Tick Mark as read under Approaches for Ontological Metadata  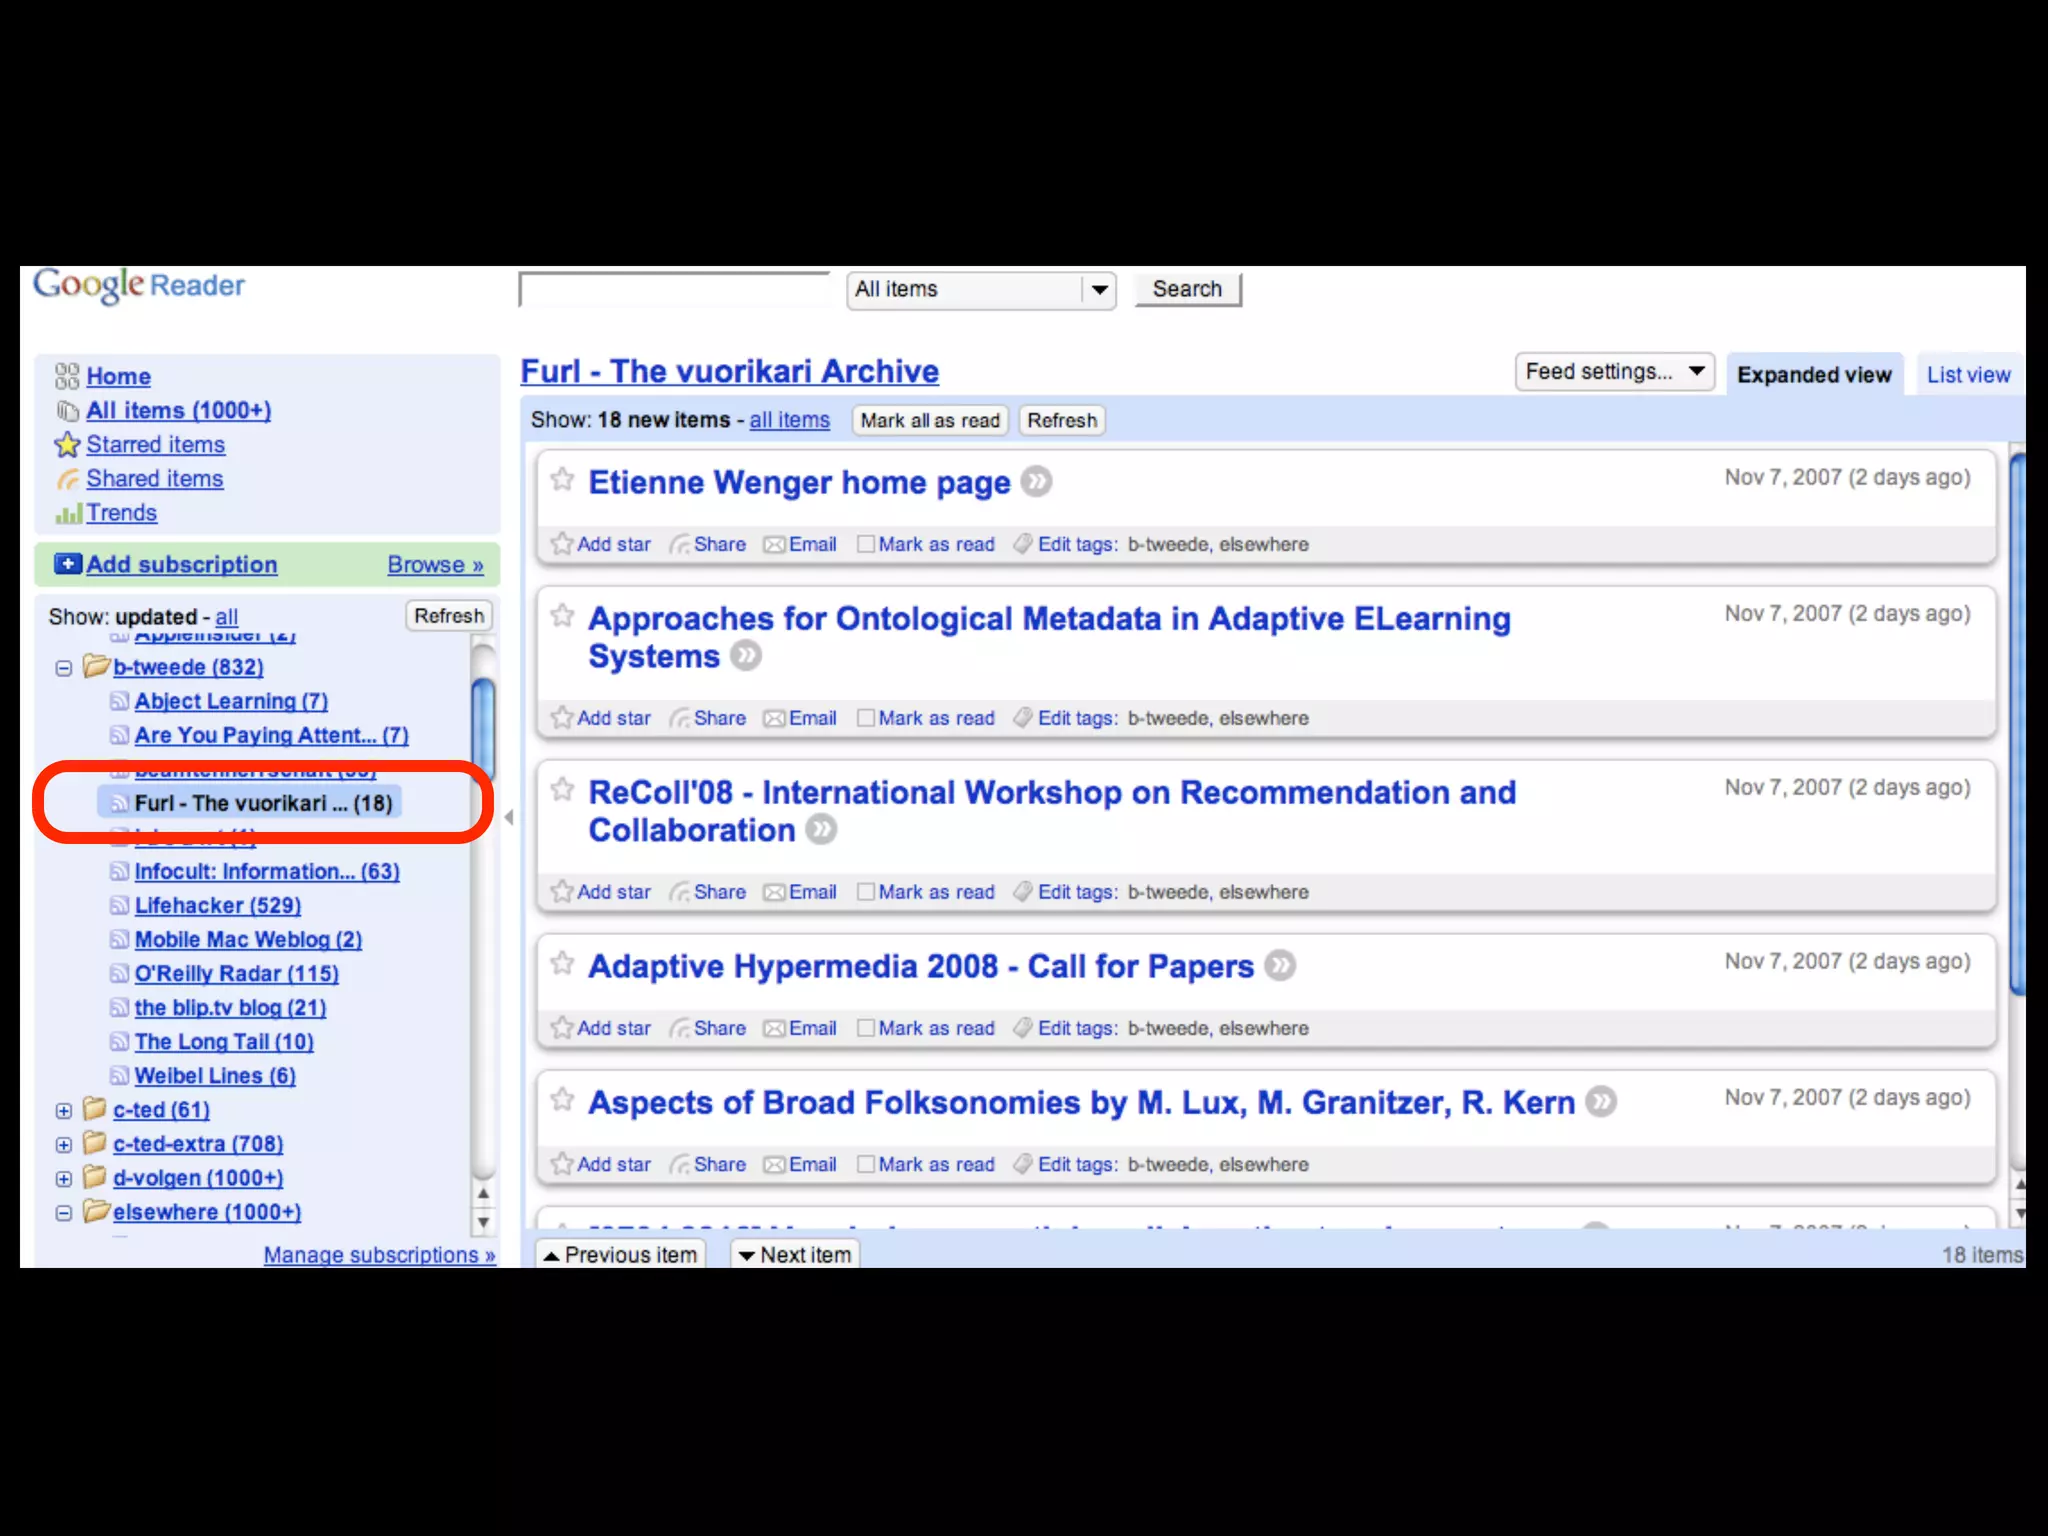coord(866,718)
